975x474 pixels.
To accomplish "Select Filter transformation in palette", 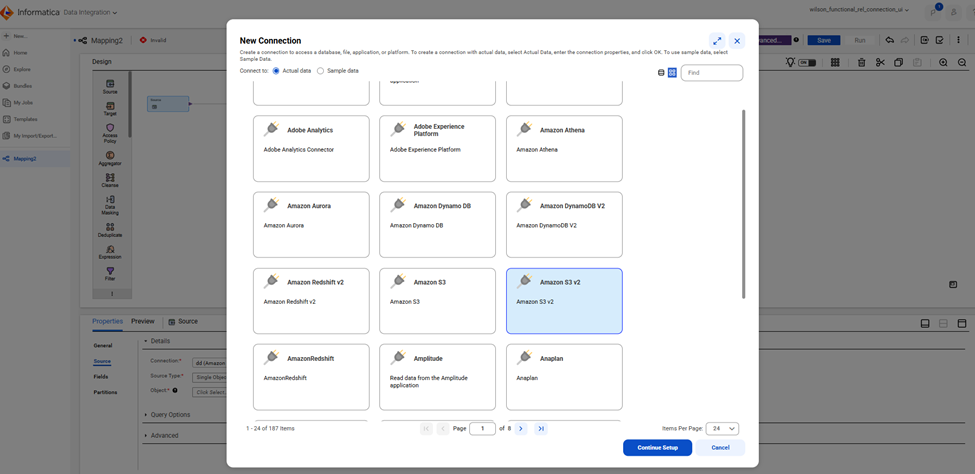I will coord(110,274).
